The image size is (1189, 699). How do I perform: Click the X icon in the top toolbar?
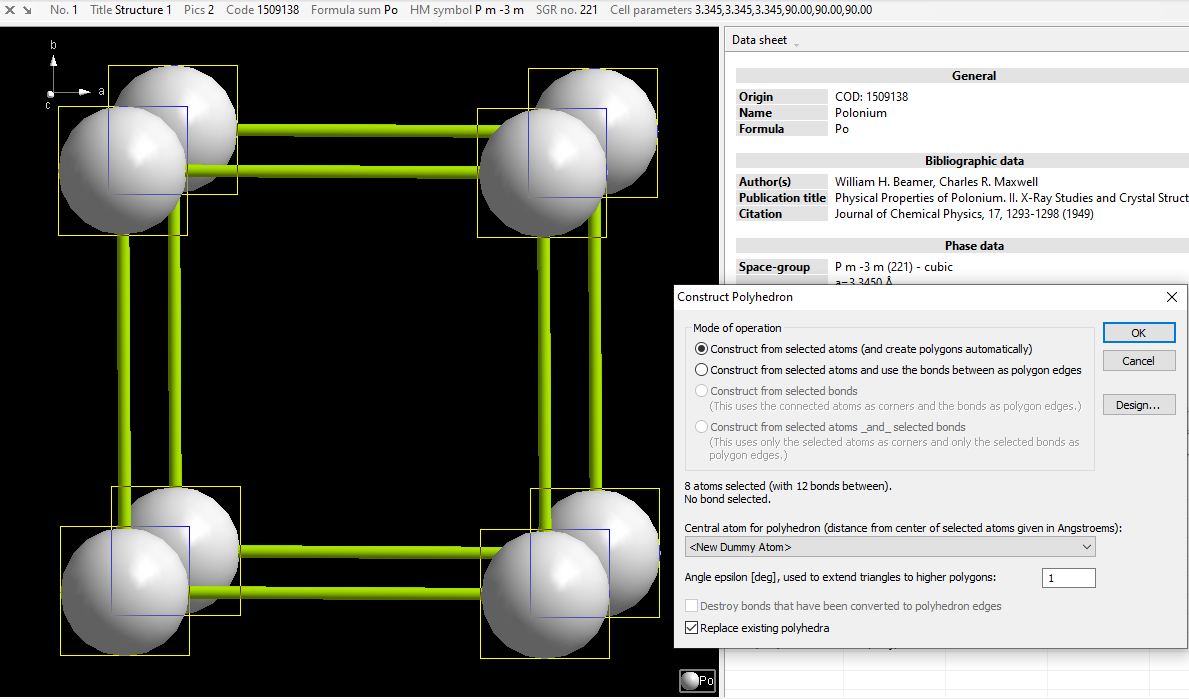pyautogui.click(x=10, y=10)
